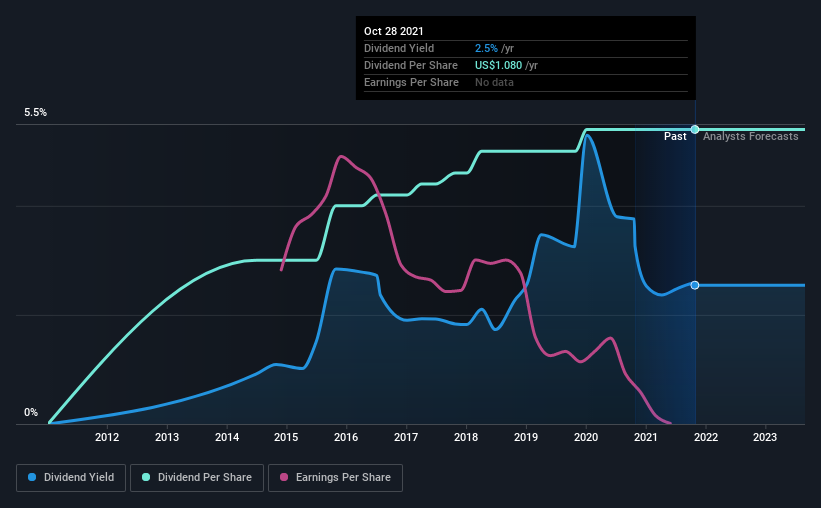This screenshot has width=821, height=508.
Task: Click the tooltip Dividend Per Share label
Action: coord(411,65)
